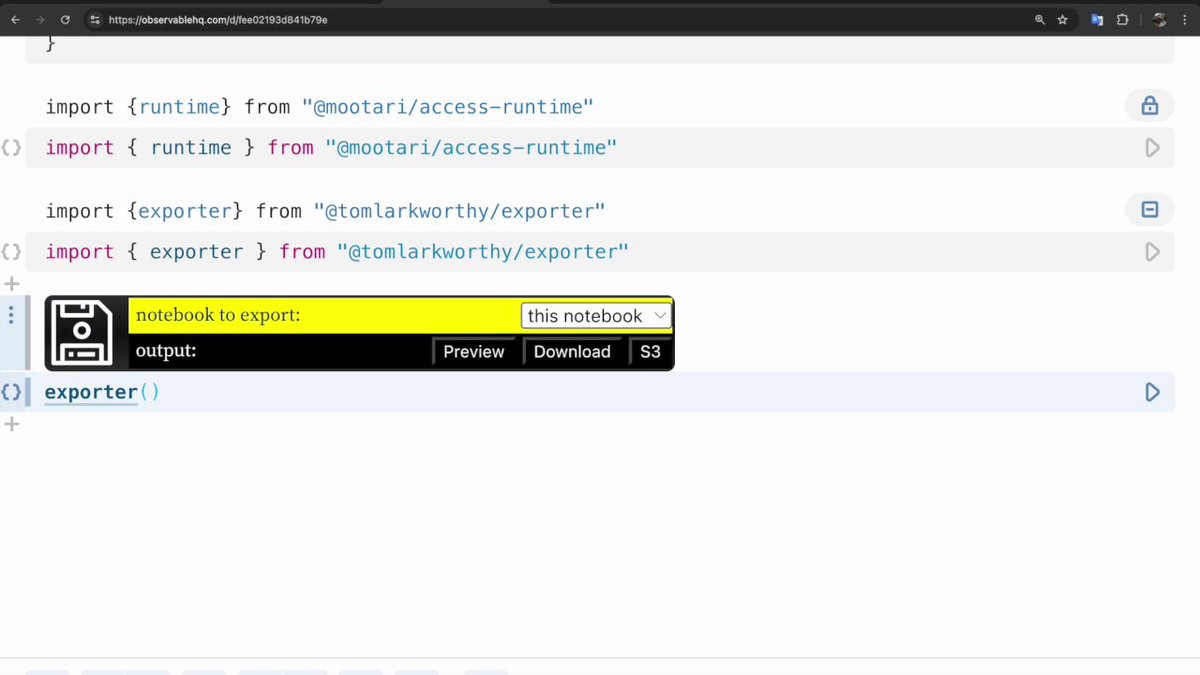
Task: Open "@tomlarkworthy/exporter" link in rendered import
Action: click(x=460, y=210)
